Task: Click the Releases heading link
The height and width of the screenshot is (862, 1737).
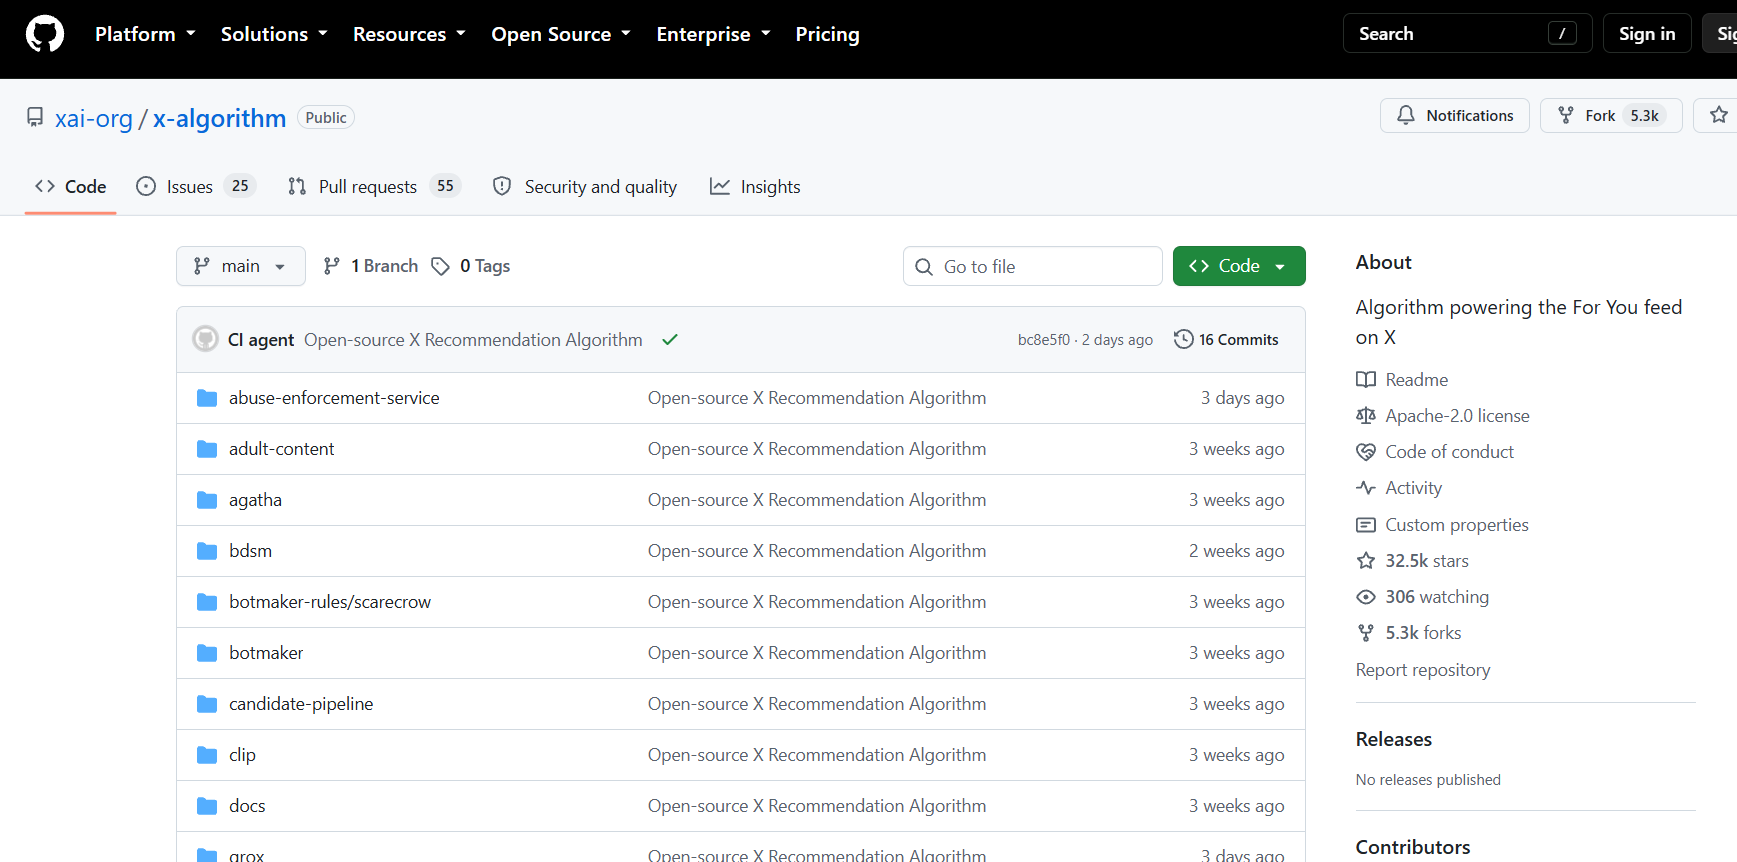Action: click(1394, 740)
